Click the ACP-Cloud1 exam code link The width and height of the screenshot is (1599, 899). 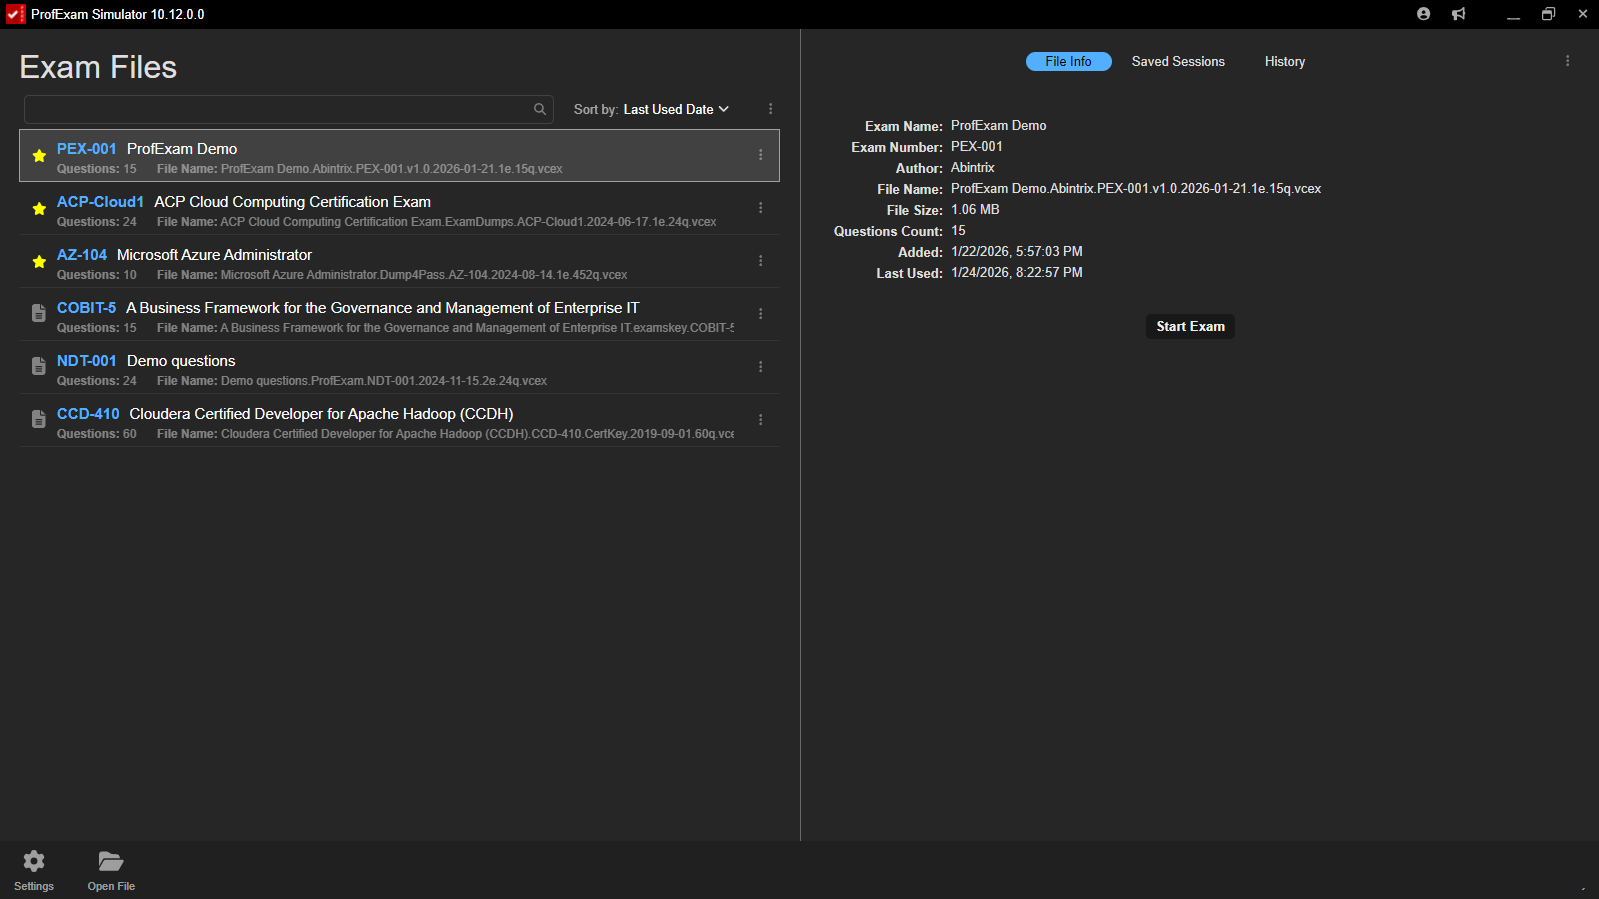tap(100, 202)
